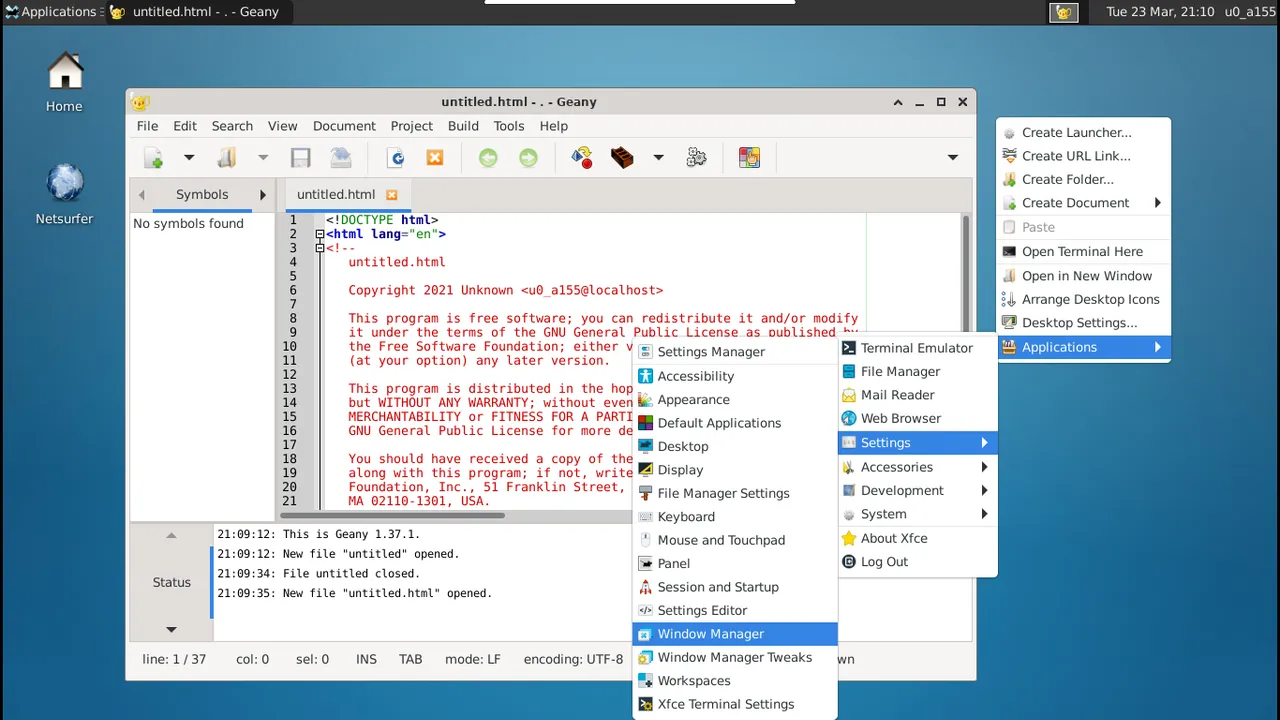The width and height of the screenshot is (1280, 720).
Task: Click the Open file toolbar icon
Action: coord(227,158)
